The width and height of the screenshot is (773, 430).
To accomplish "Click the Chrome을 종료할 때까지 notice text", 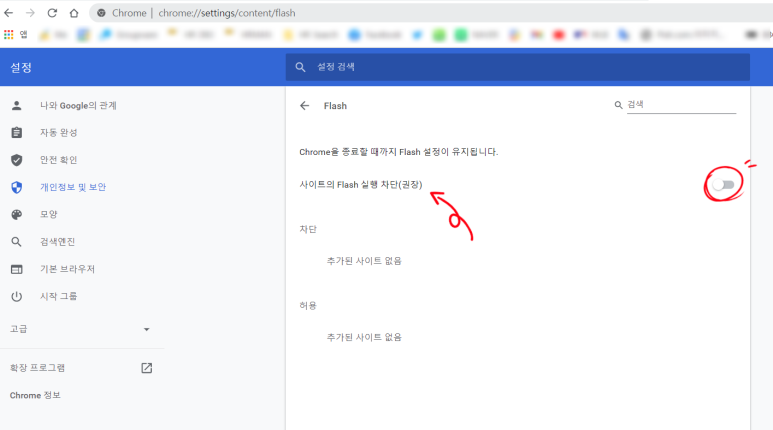I will [x=399, y=152].
